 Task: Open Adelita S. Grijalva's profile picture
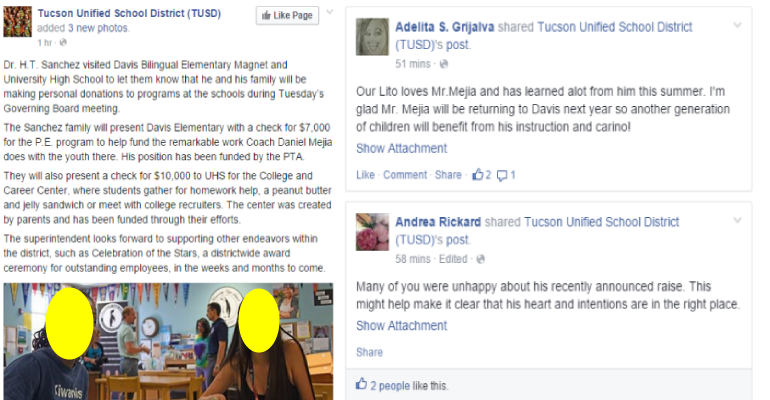pyautogui.click(x=372, y=36)
